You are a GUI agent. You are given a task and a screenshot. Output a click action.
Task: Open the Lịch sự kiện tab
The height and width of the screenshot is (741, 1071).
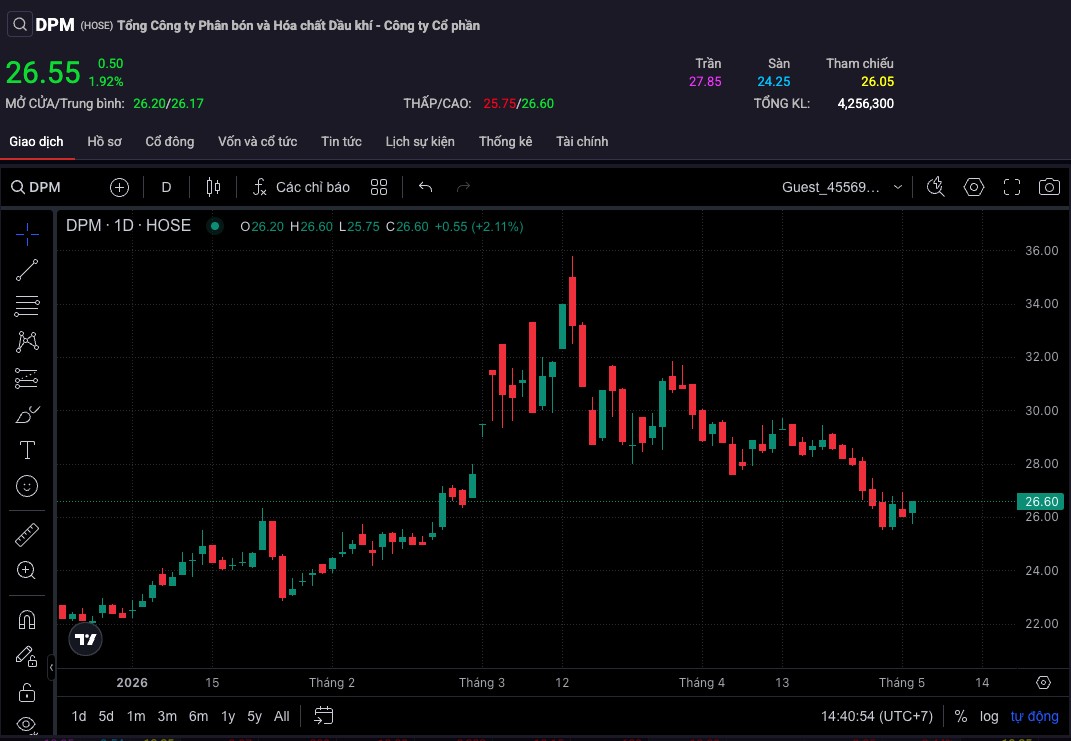pos(420,141)
